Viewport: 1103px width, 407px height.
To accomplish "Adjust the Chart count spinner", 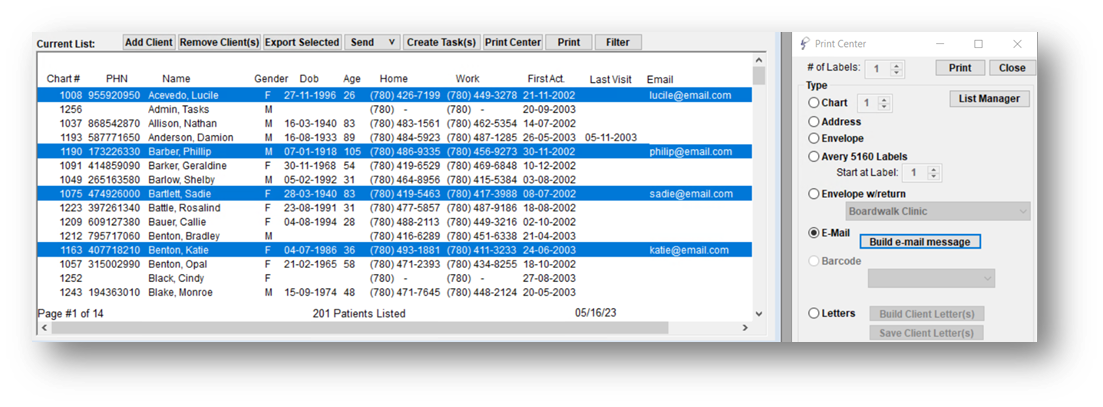I will pos(885,103).
